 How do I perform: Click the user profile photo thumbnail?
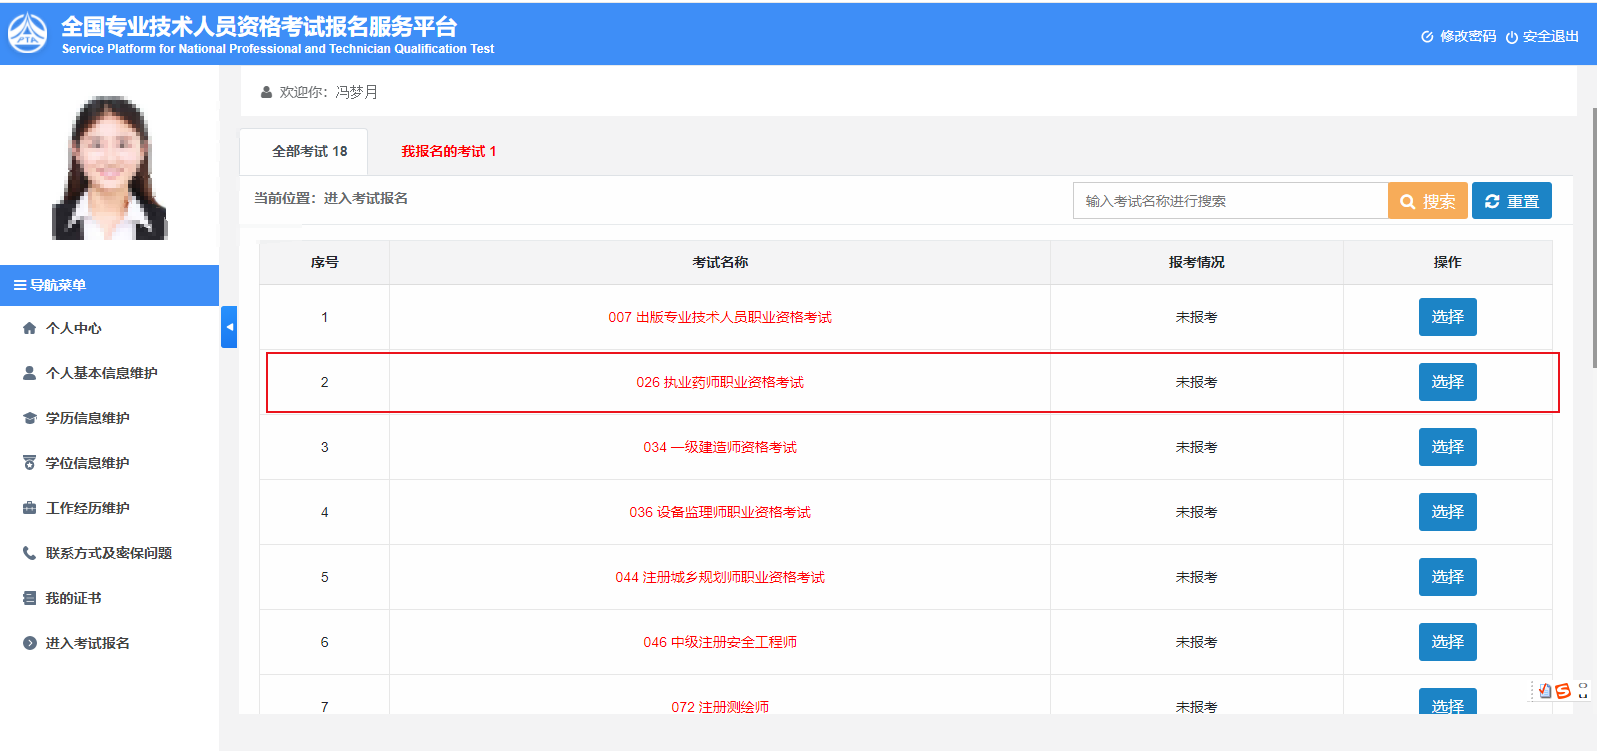pyautogui.click(x=109, y=168)
